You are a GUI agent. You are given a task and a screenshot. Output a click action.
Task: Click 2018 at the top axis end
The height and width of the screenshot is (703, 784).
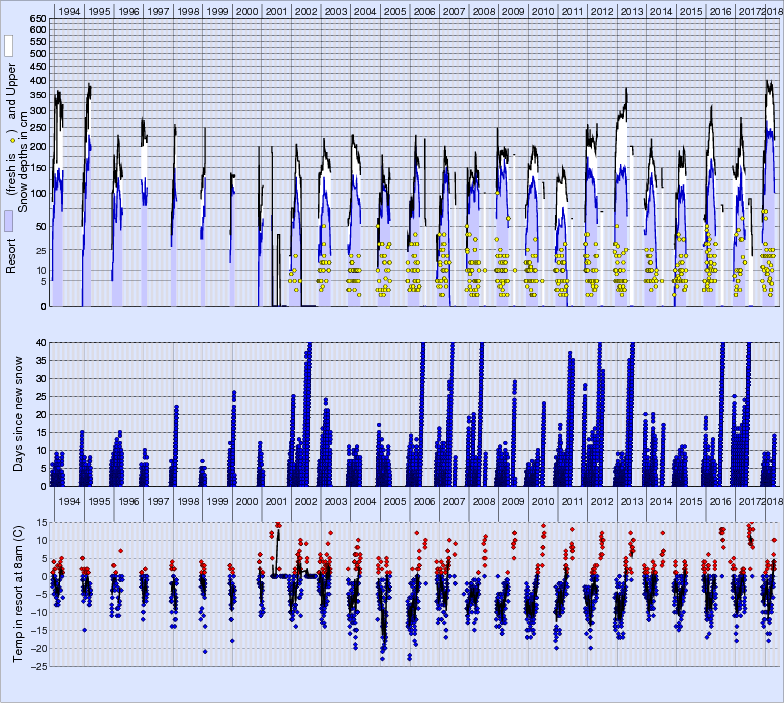pos(773,11)
